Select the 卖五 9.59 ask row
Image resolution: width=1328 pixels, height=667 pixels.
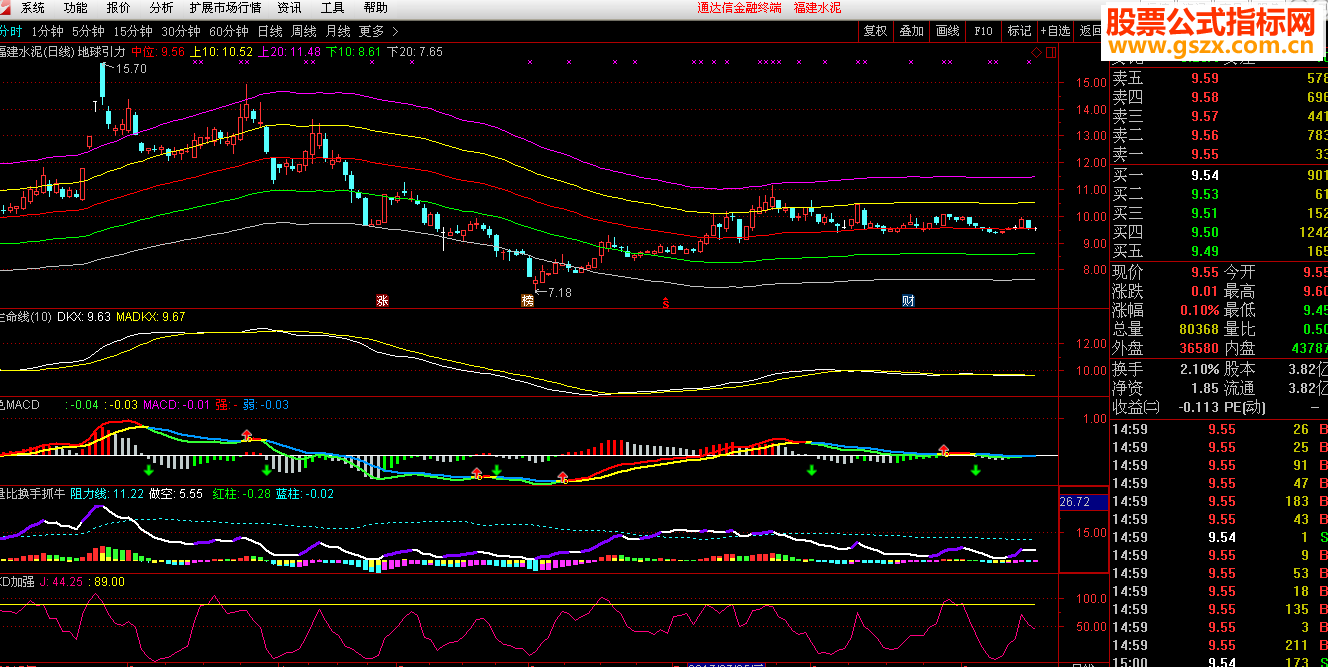click(x=1220, y=79)
